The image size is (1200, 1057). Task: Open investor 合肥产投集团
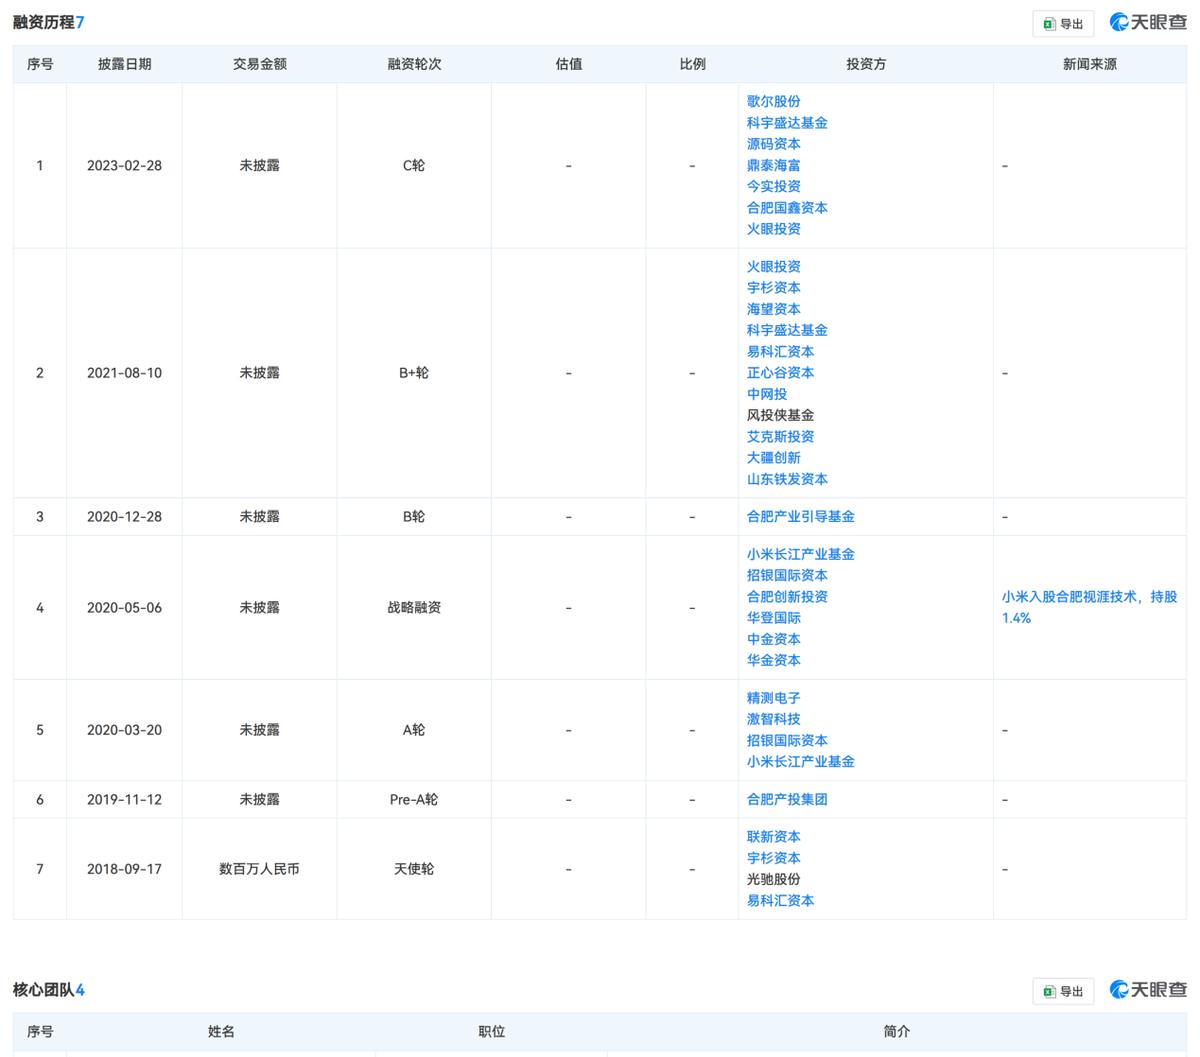787,800
